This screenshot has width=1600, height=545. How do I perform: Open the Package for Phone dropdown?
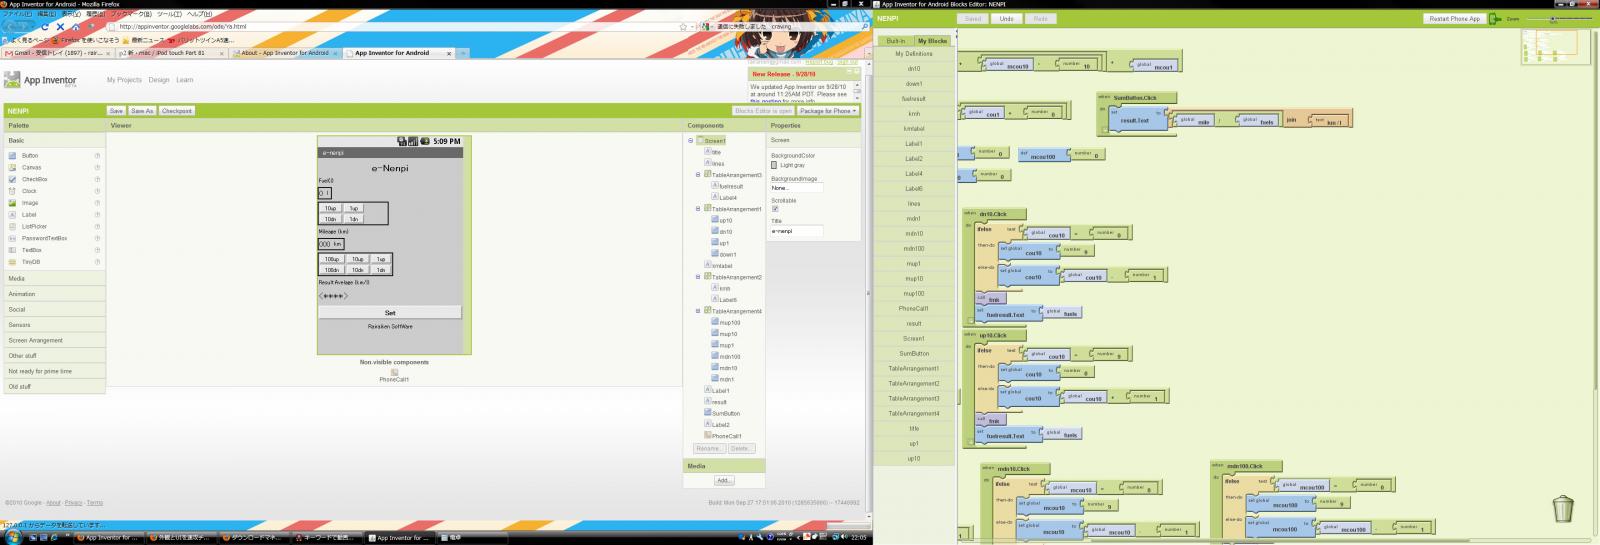pyautogui.click(x=827, y=111)
